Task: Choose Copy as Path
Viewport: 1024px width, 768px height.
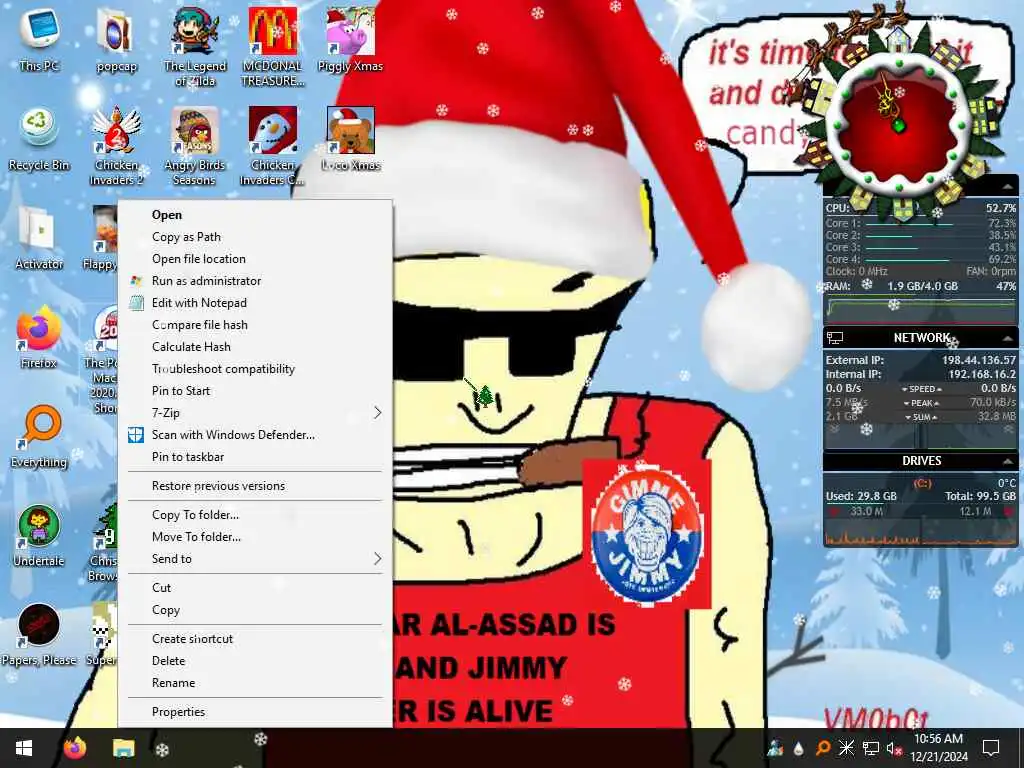Action: click(x=255, y=237)
